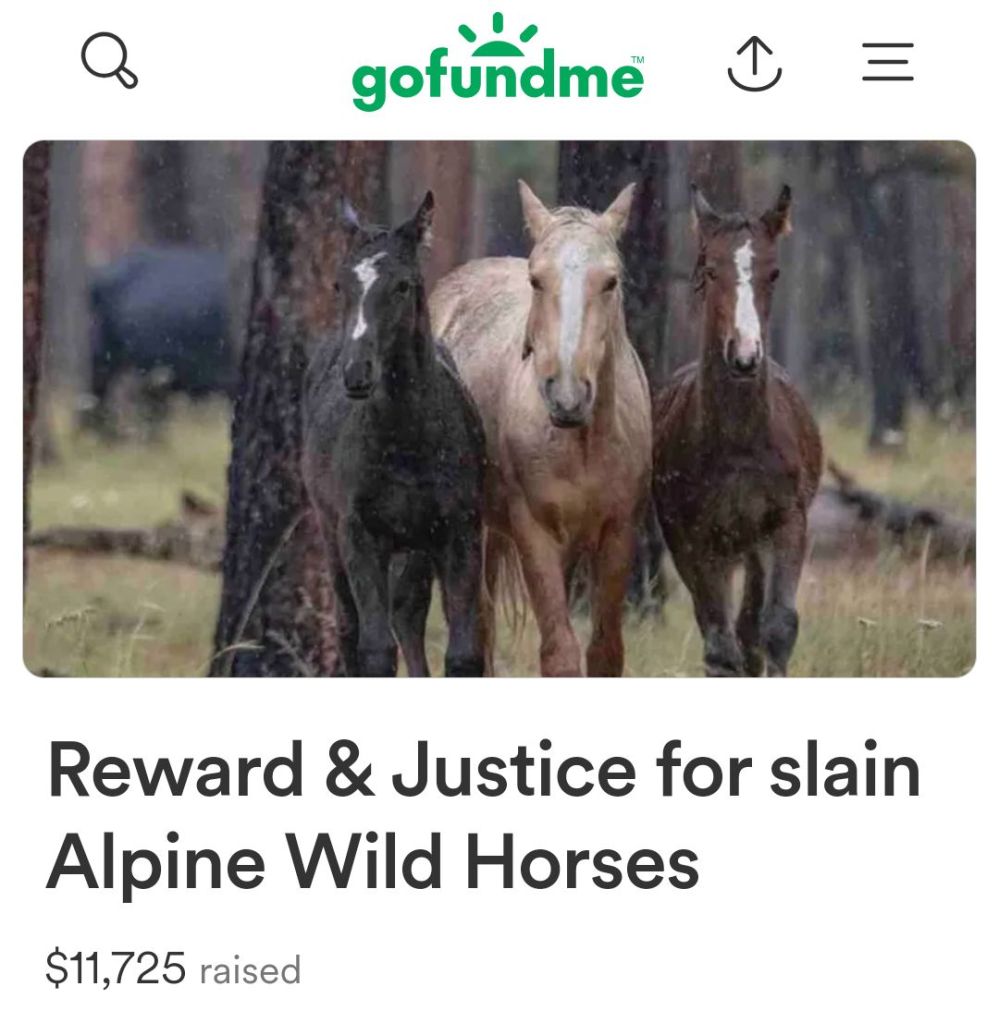999x1023 pixels.
Task: Select the "Reward & Justice for slain" title line
Action: 484,771
